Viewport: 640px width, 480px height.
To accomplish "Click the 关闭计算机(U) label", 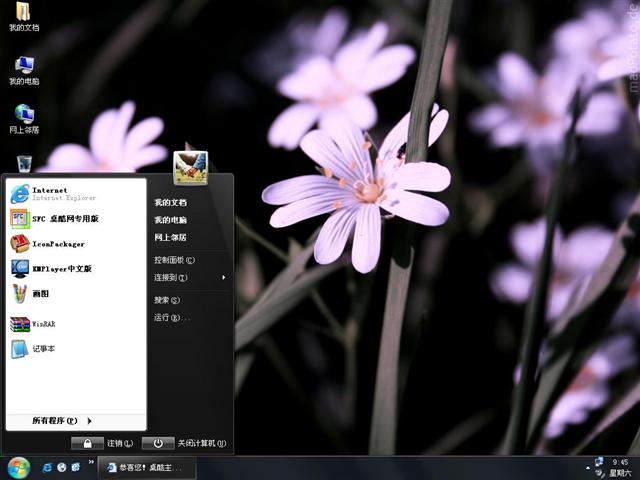I will click(x=202, y=443).
